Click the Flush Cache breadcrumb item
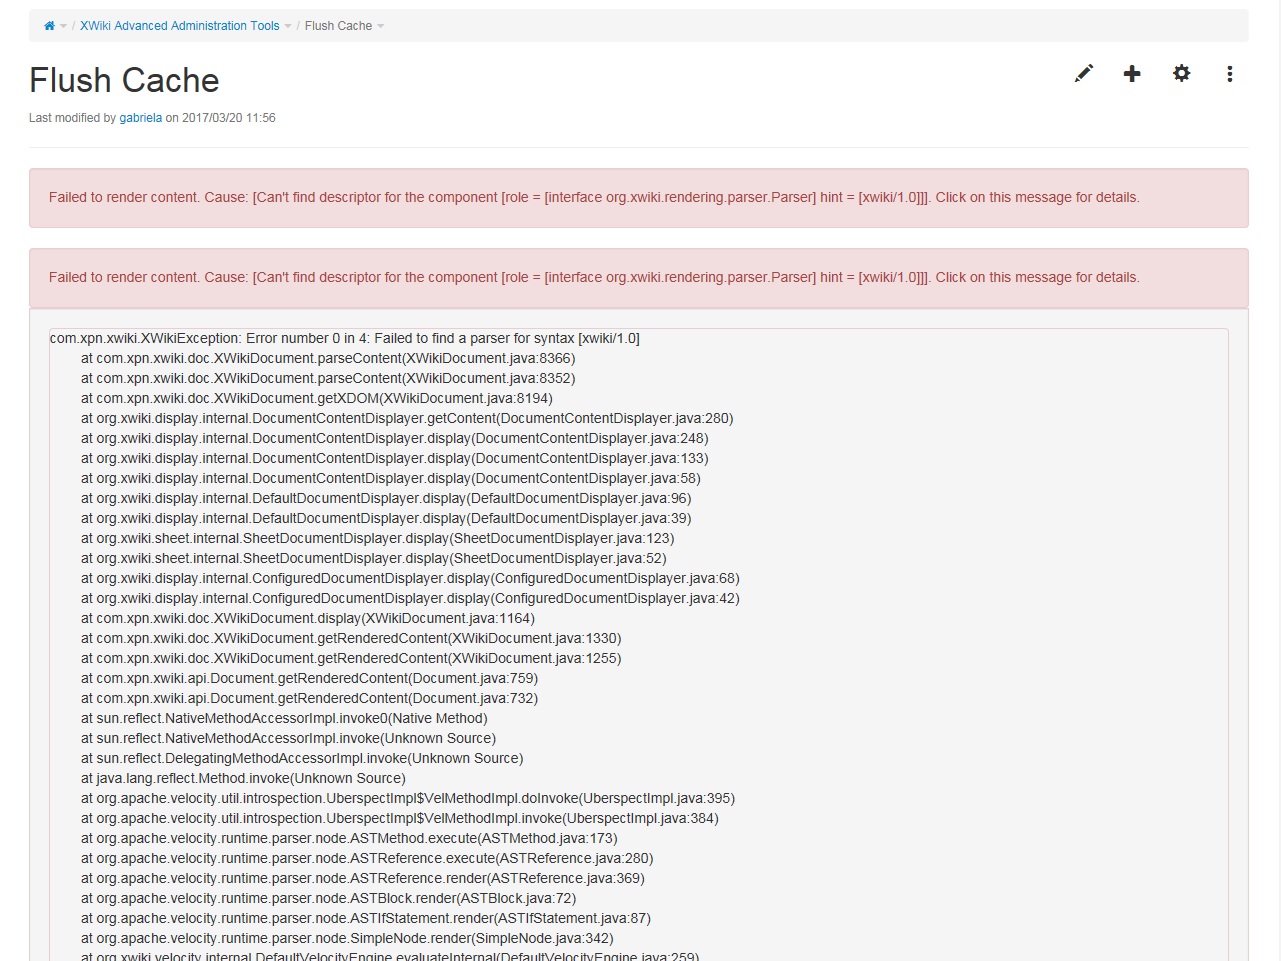Viewport: 1281px width, 961px height. pos(338,26)
